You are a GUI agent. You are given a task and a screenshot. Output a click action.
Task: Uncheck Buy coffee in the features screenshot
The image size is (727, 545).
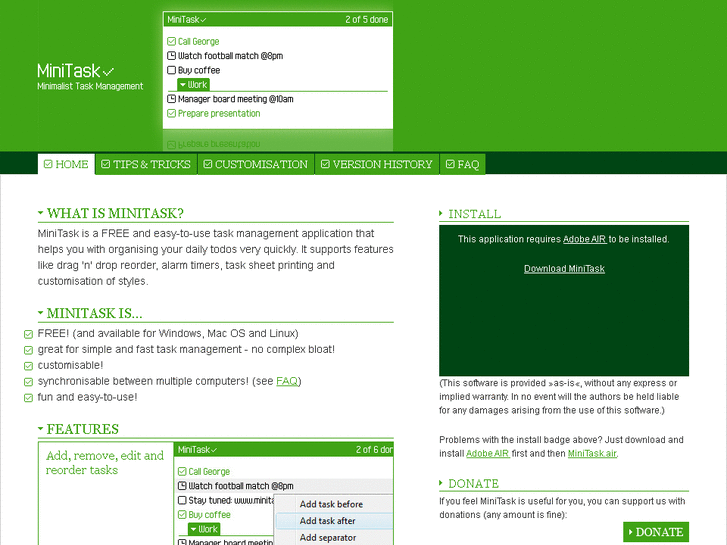click(182, 515)
